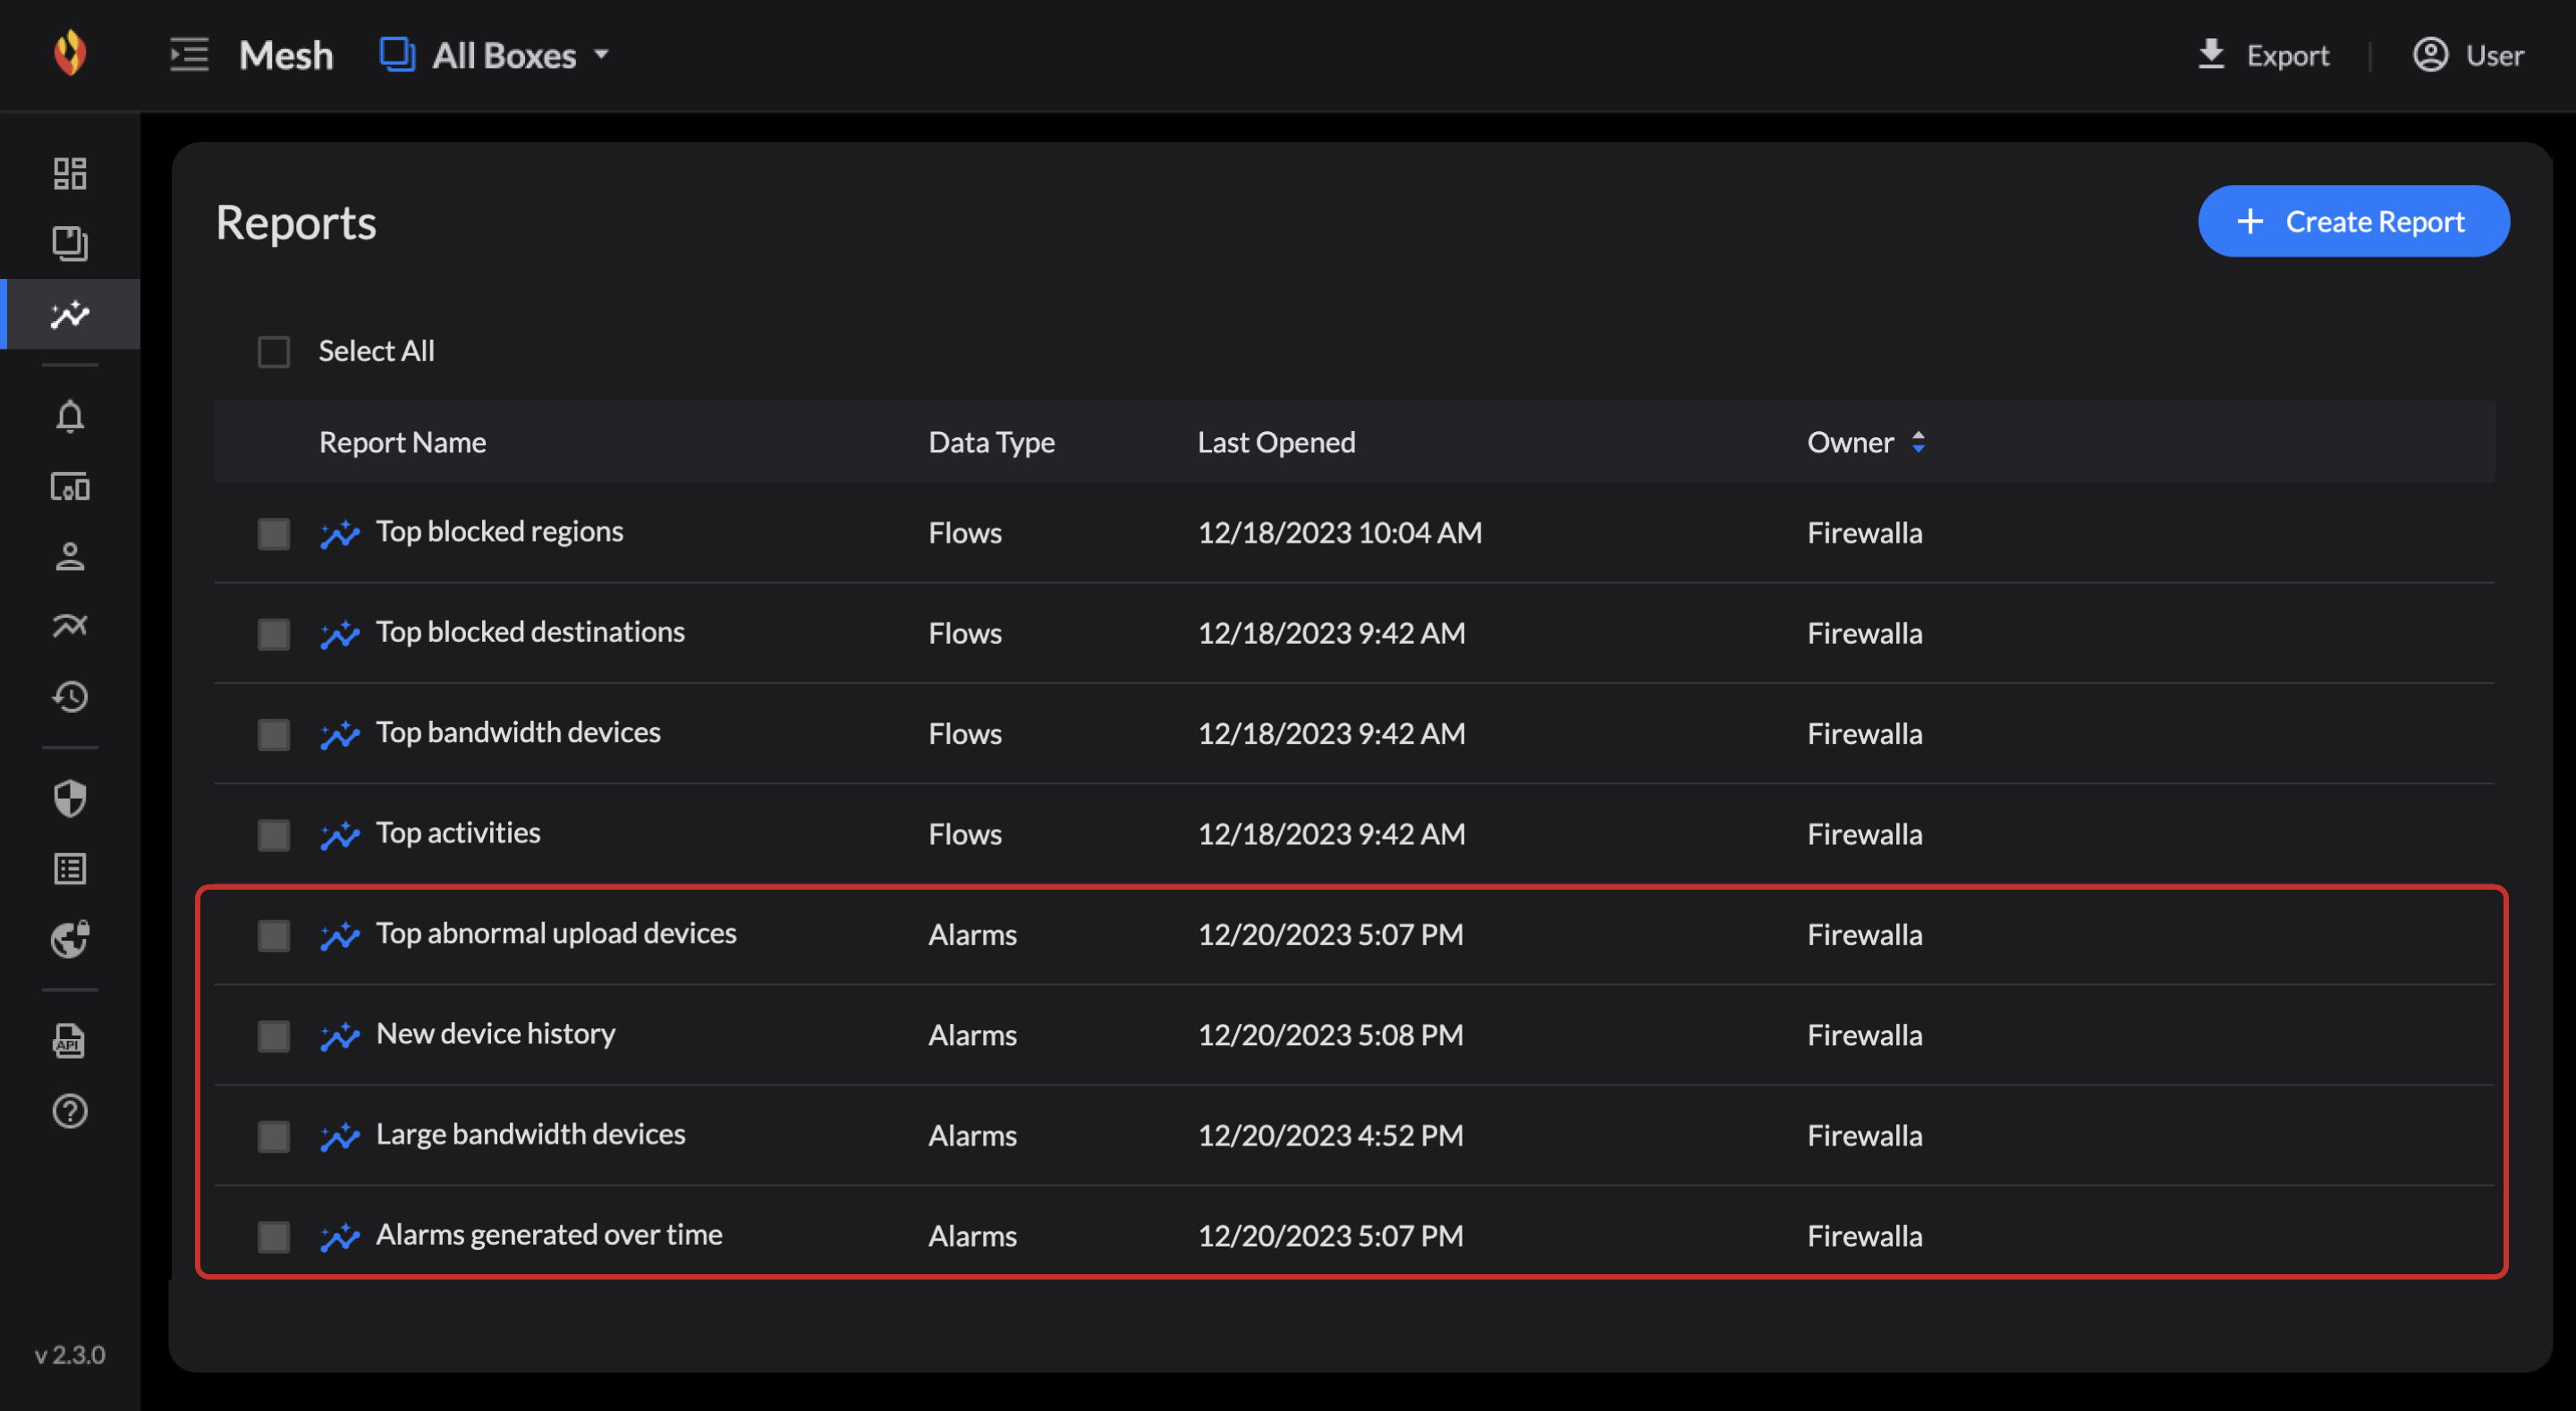Click Firewalla owner in Top blocked regions row
This screenshot has width=2576, height=1411.
click(1864, 533)
